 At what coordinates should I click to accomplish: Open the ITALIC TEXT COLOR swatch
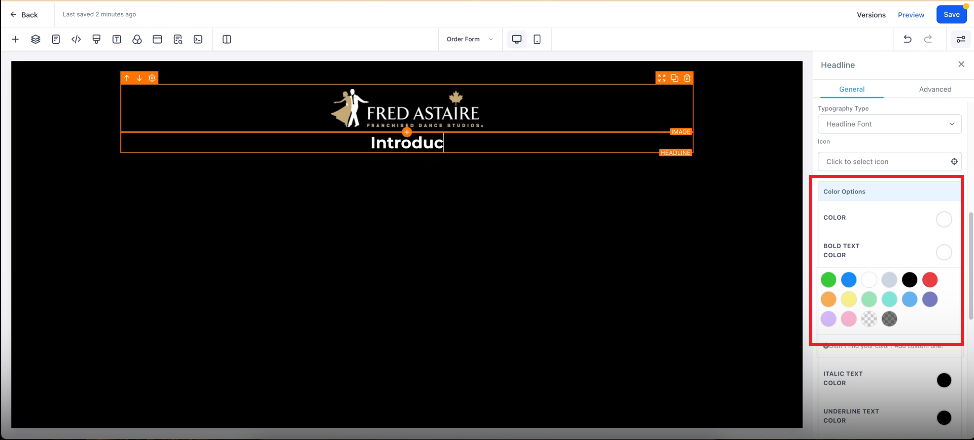pyautogui.click(x=944, y=380)
